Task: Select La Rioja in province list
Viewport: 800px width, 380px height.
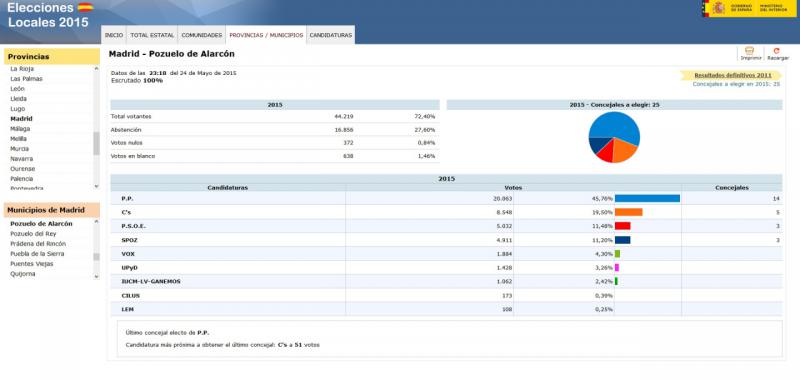Action: click(x=22, y=69)
